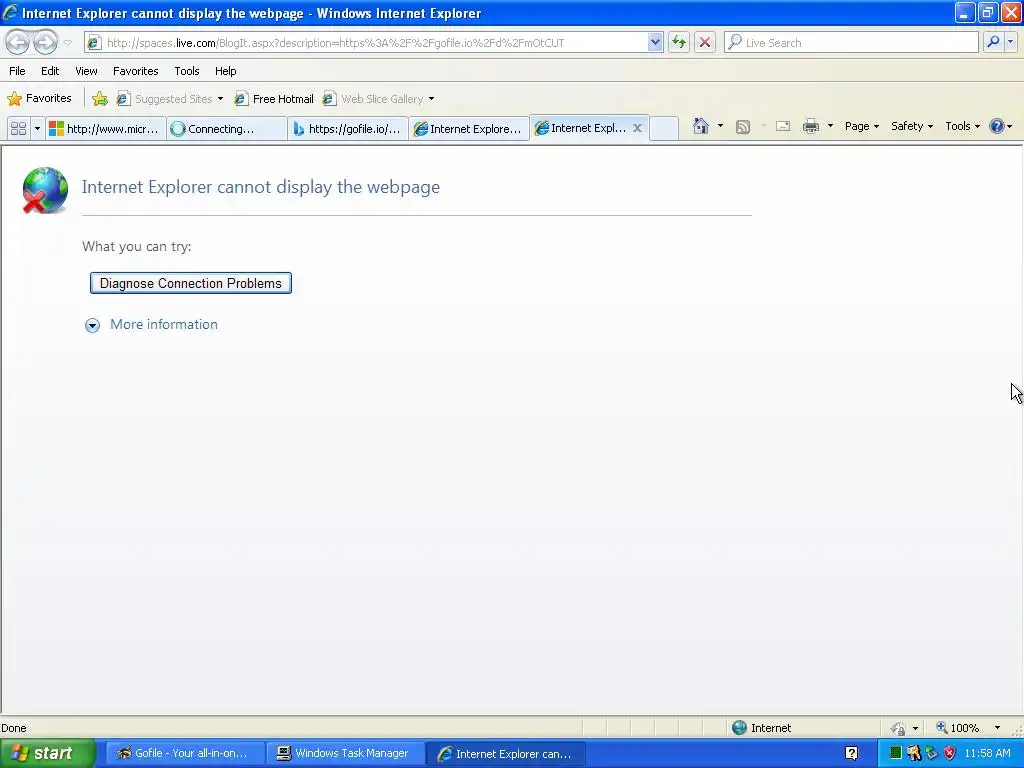
Task: Open the tab list dropdown arrow
Action: coord(37,129)
